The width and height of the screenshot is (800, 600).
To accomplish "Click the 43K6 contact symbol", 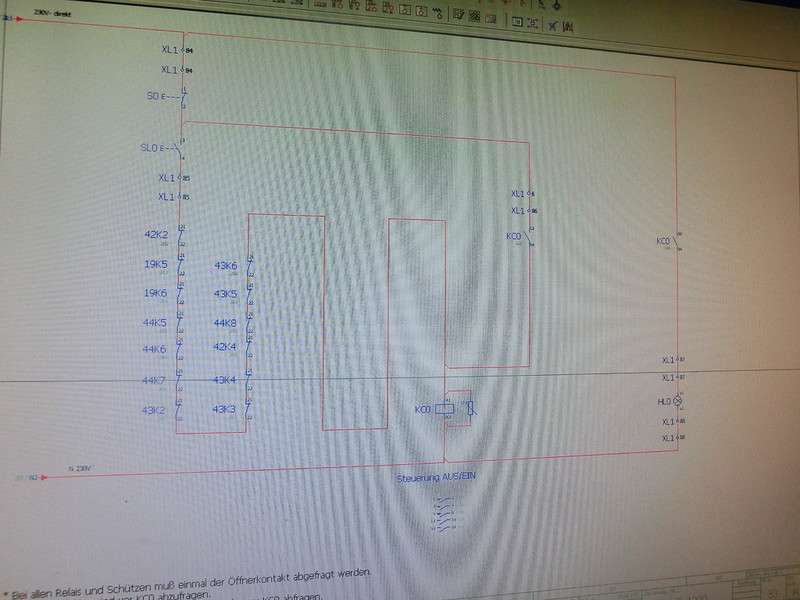I will [x=250, y=266].
